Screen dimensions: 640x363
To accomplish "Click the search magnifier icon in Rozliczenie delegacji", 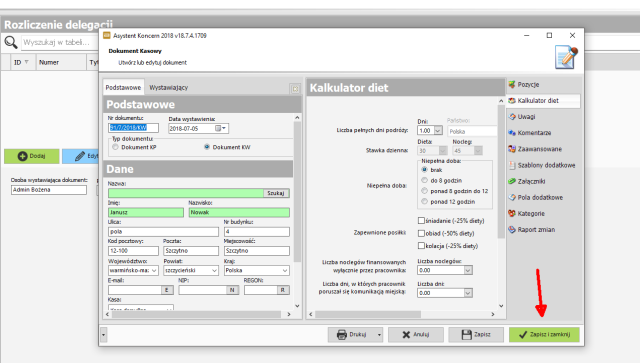I will (11, 42).
